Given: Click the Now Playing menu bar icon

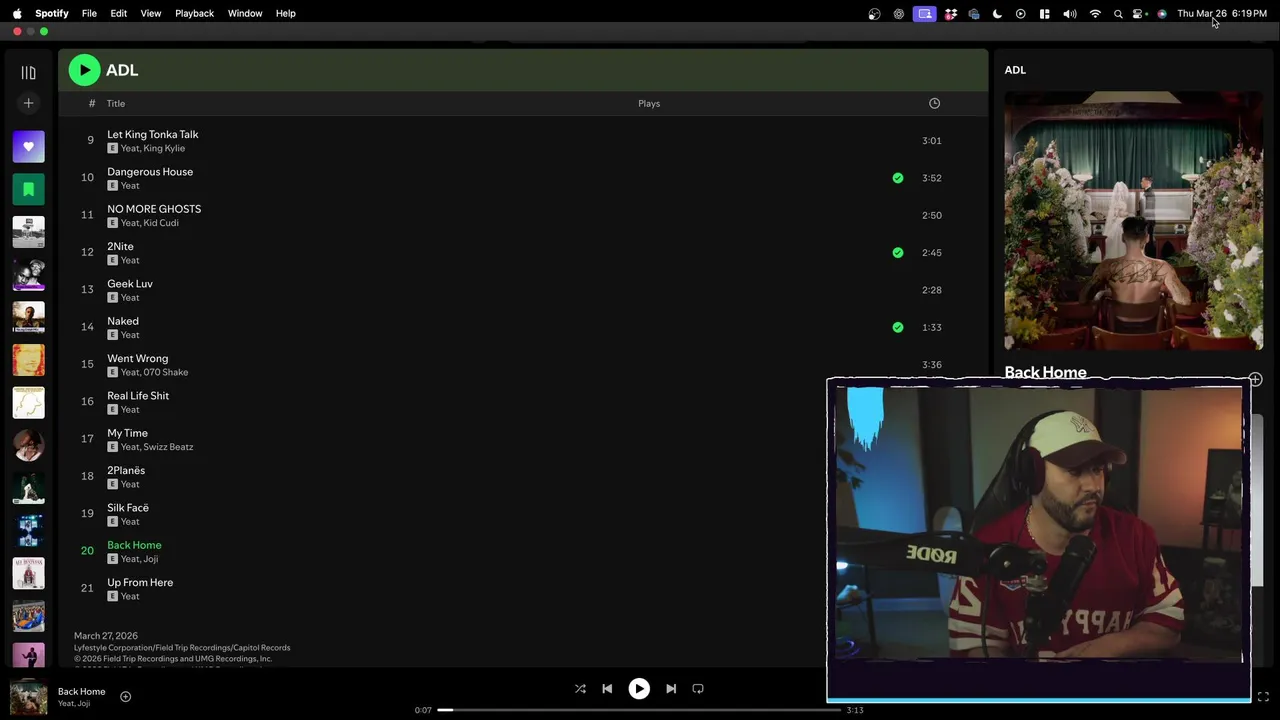Looking at the screenshot, I should click(1020, 14).
